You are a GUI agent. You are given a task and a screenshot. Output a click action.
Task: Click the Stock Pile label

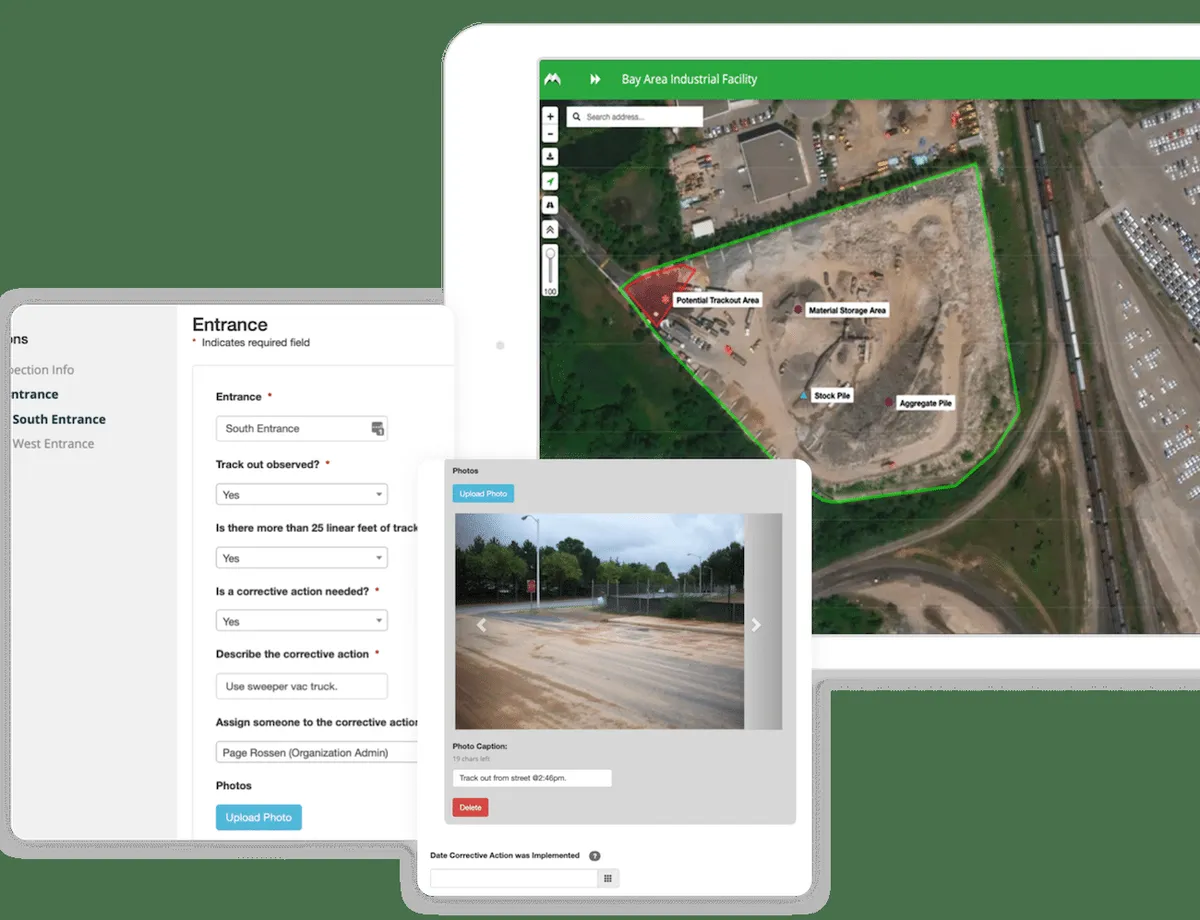pos(832,396)
